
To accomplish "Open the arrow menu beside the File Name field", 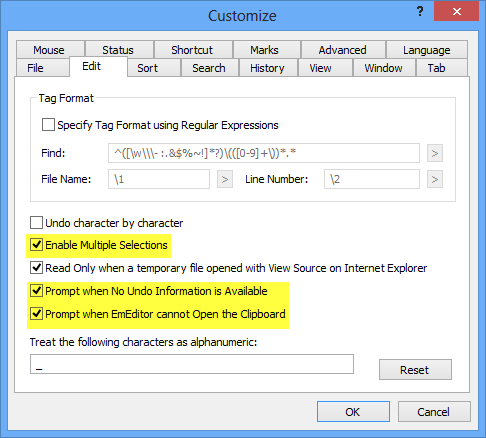I will pyautogui.click(x=225, y=179).
